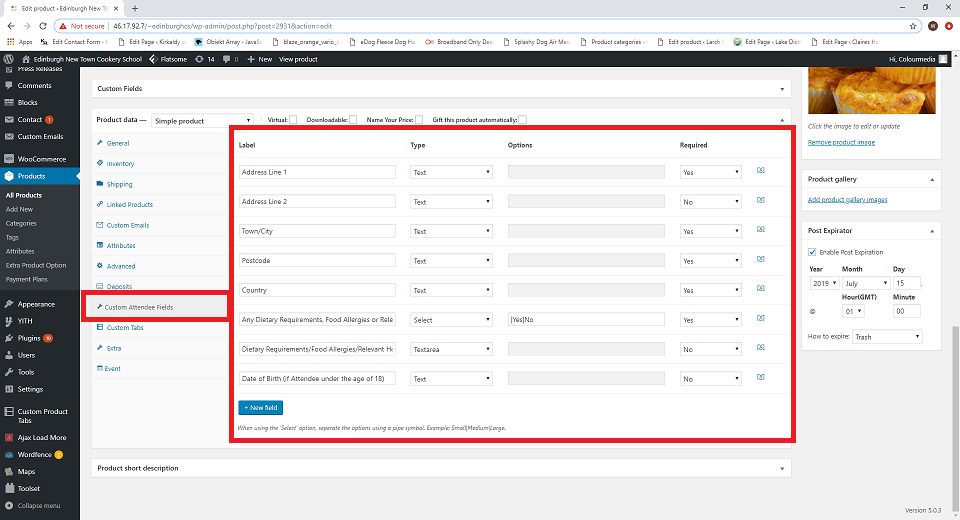Uncheck Enable Post Expiration

(812, 252)
